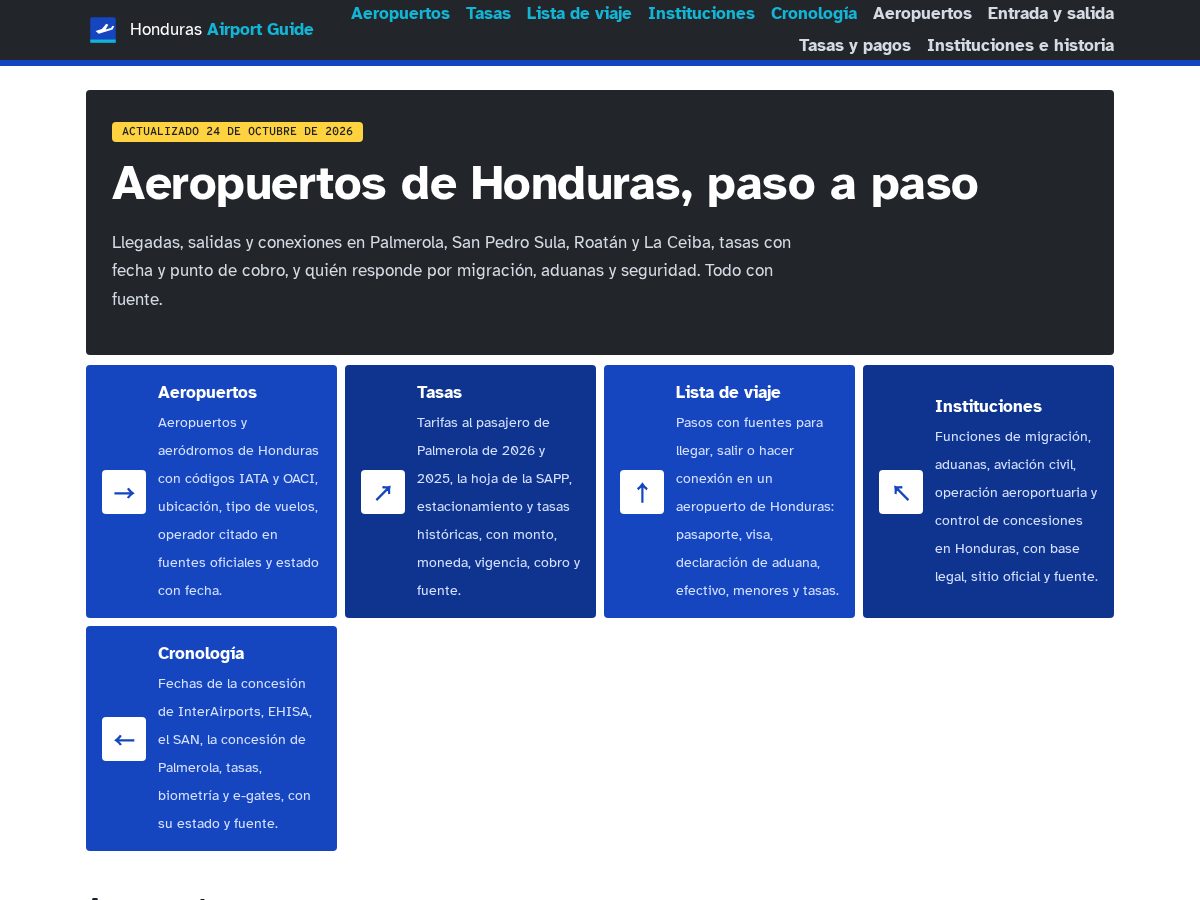The height and width of the screenshot is (900, 1200).
Task: Open the cyan Instituciones nav item
Action: coord(701,13)
